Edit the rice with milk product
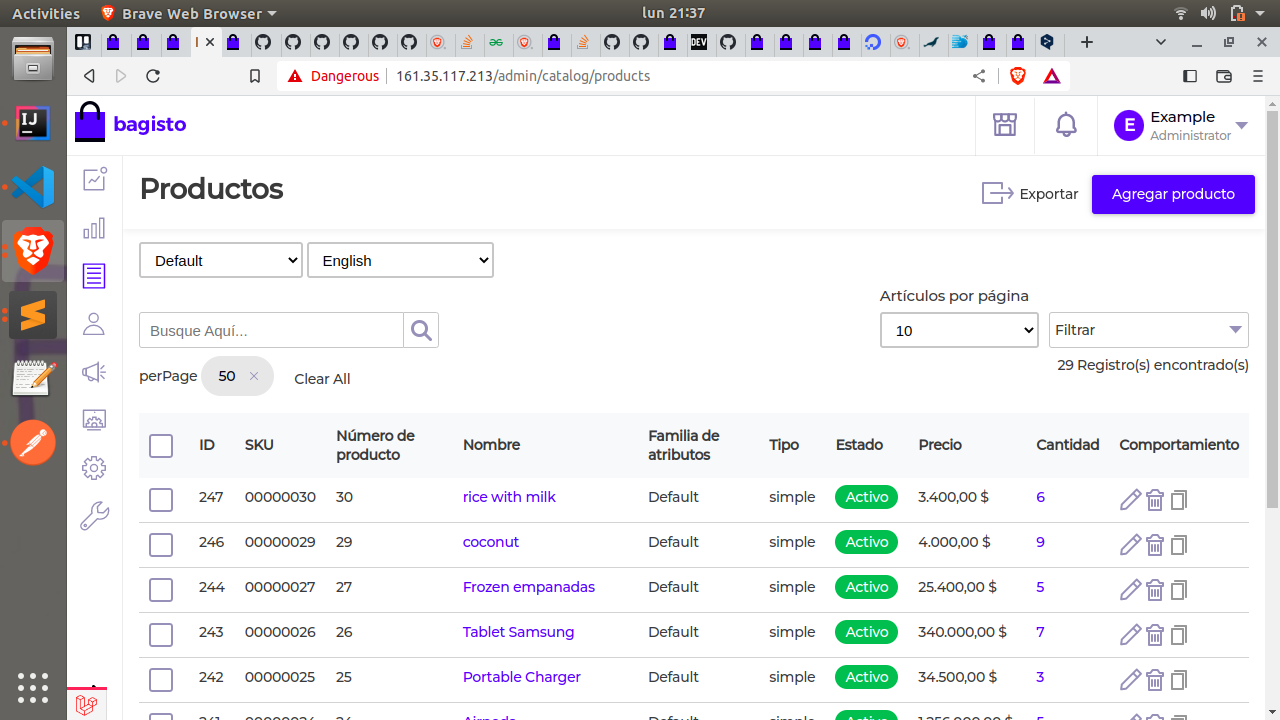 1130,499
